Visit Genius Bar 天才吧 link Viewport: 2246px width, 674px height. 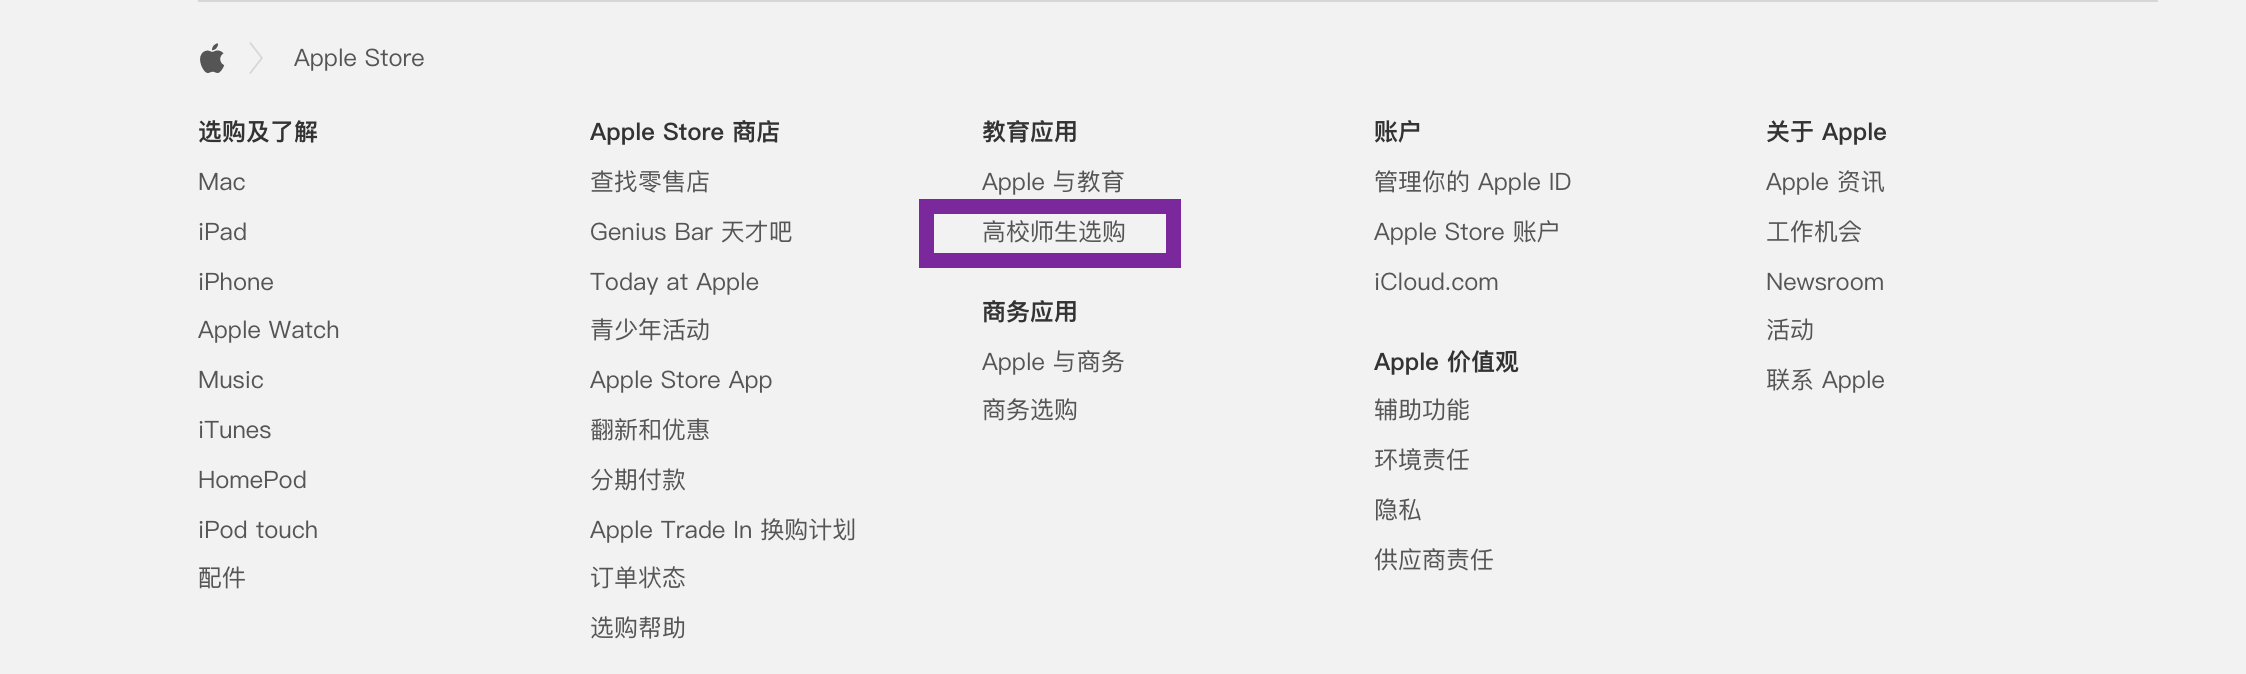click(690, 232)
